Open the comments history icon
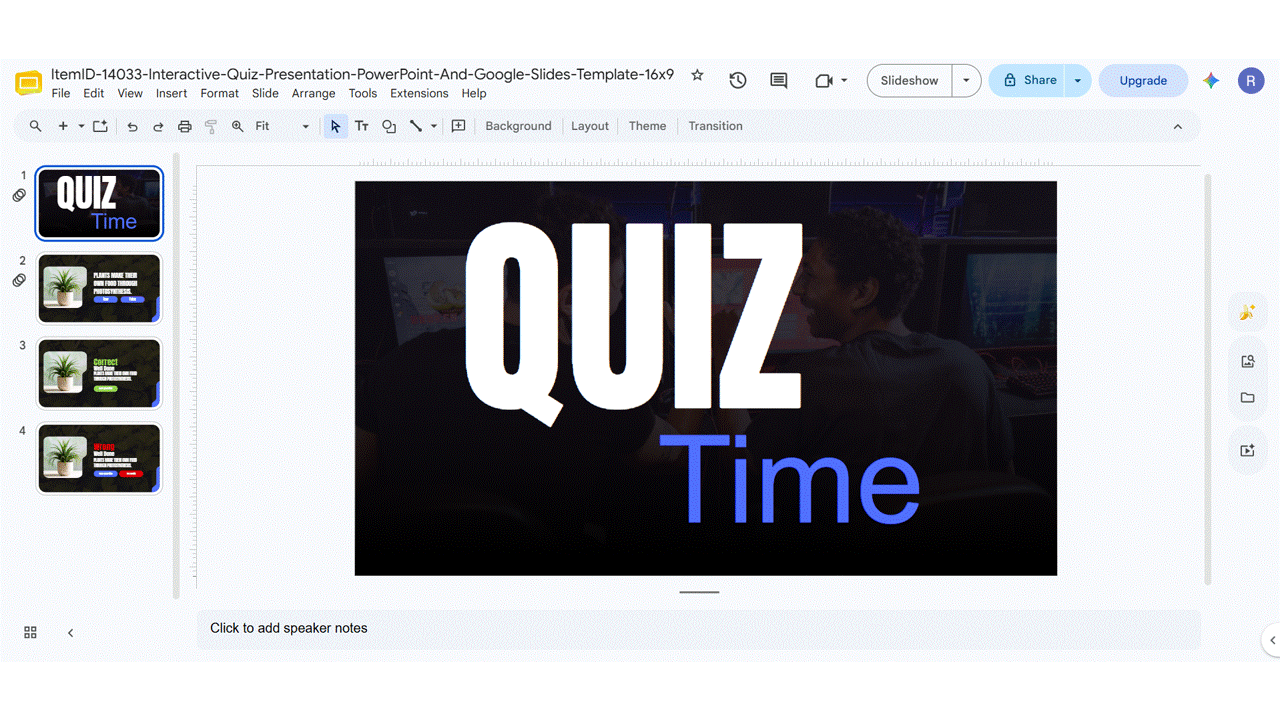 779,81
